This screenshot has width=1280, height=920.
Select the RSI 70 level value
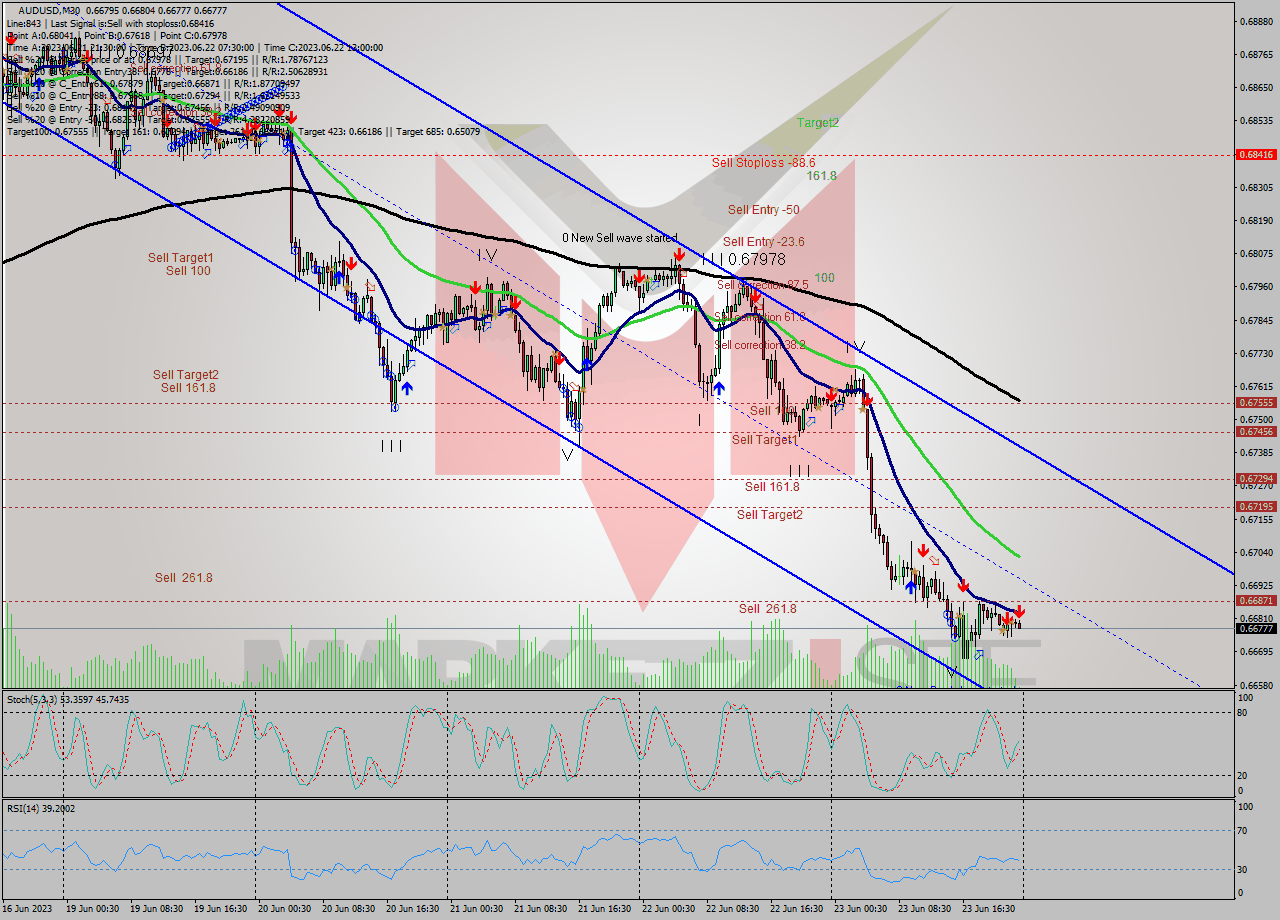pyautogui.click(x=1243, y=830)
